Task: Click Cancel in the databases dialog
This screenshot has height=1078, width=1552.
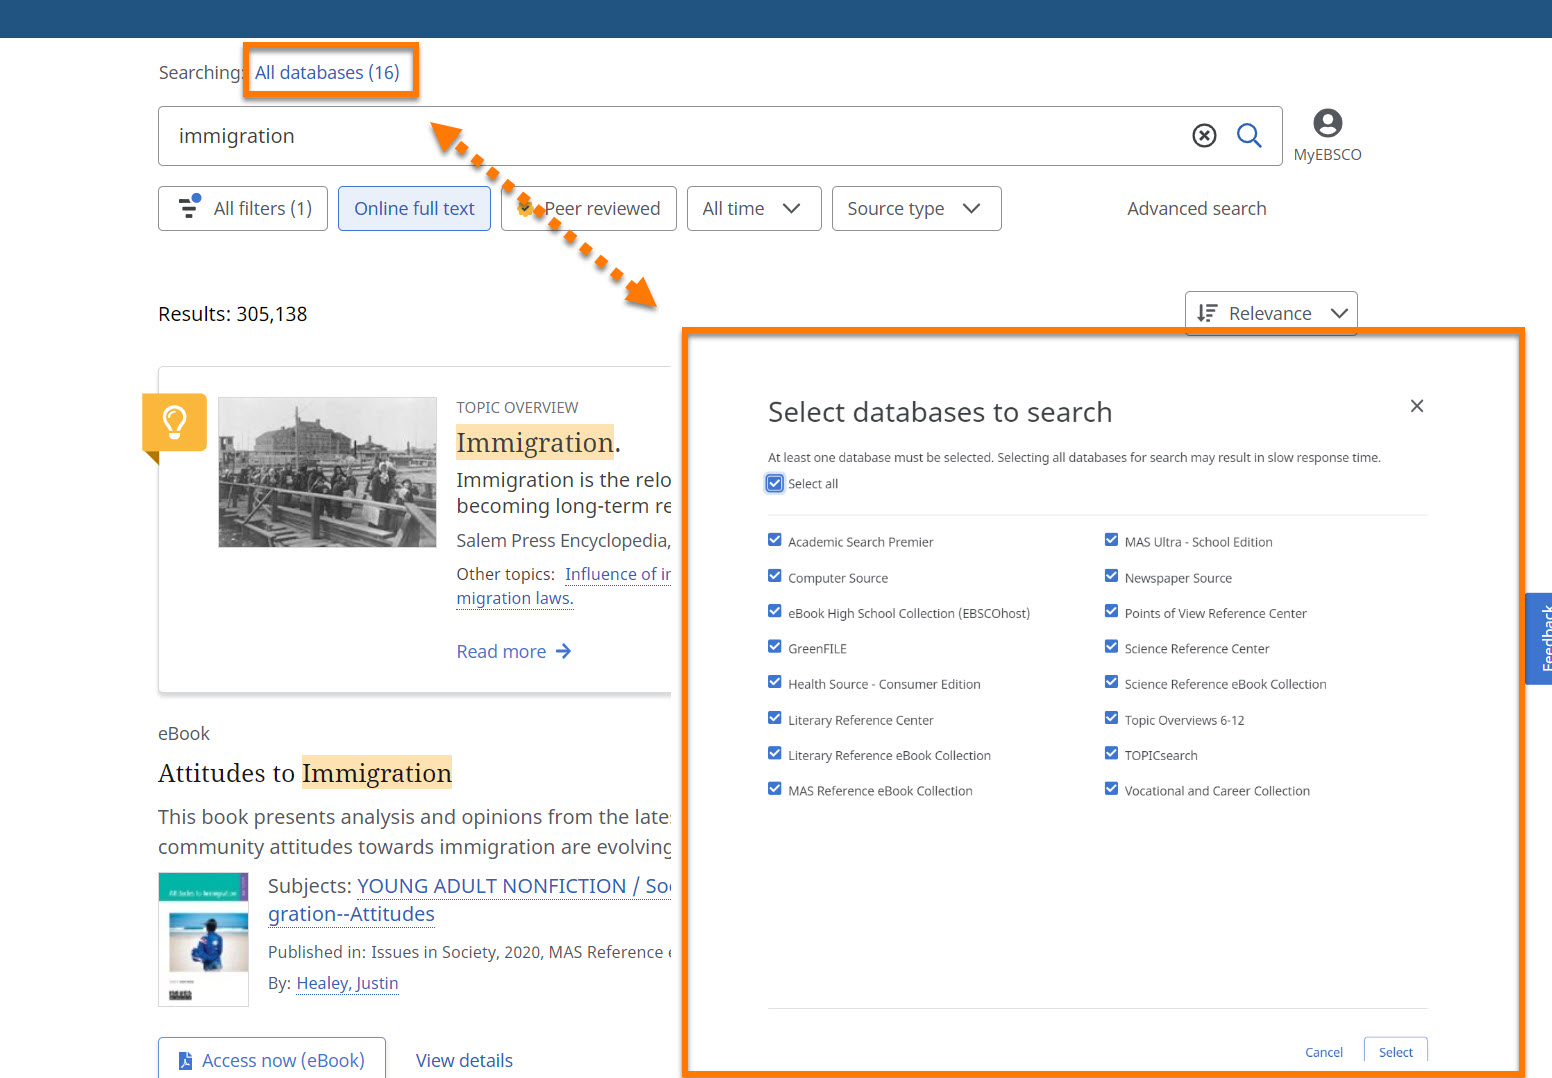Action: coord(1324,1052)
